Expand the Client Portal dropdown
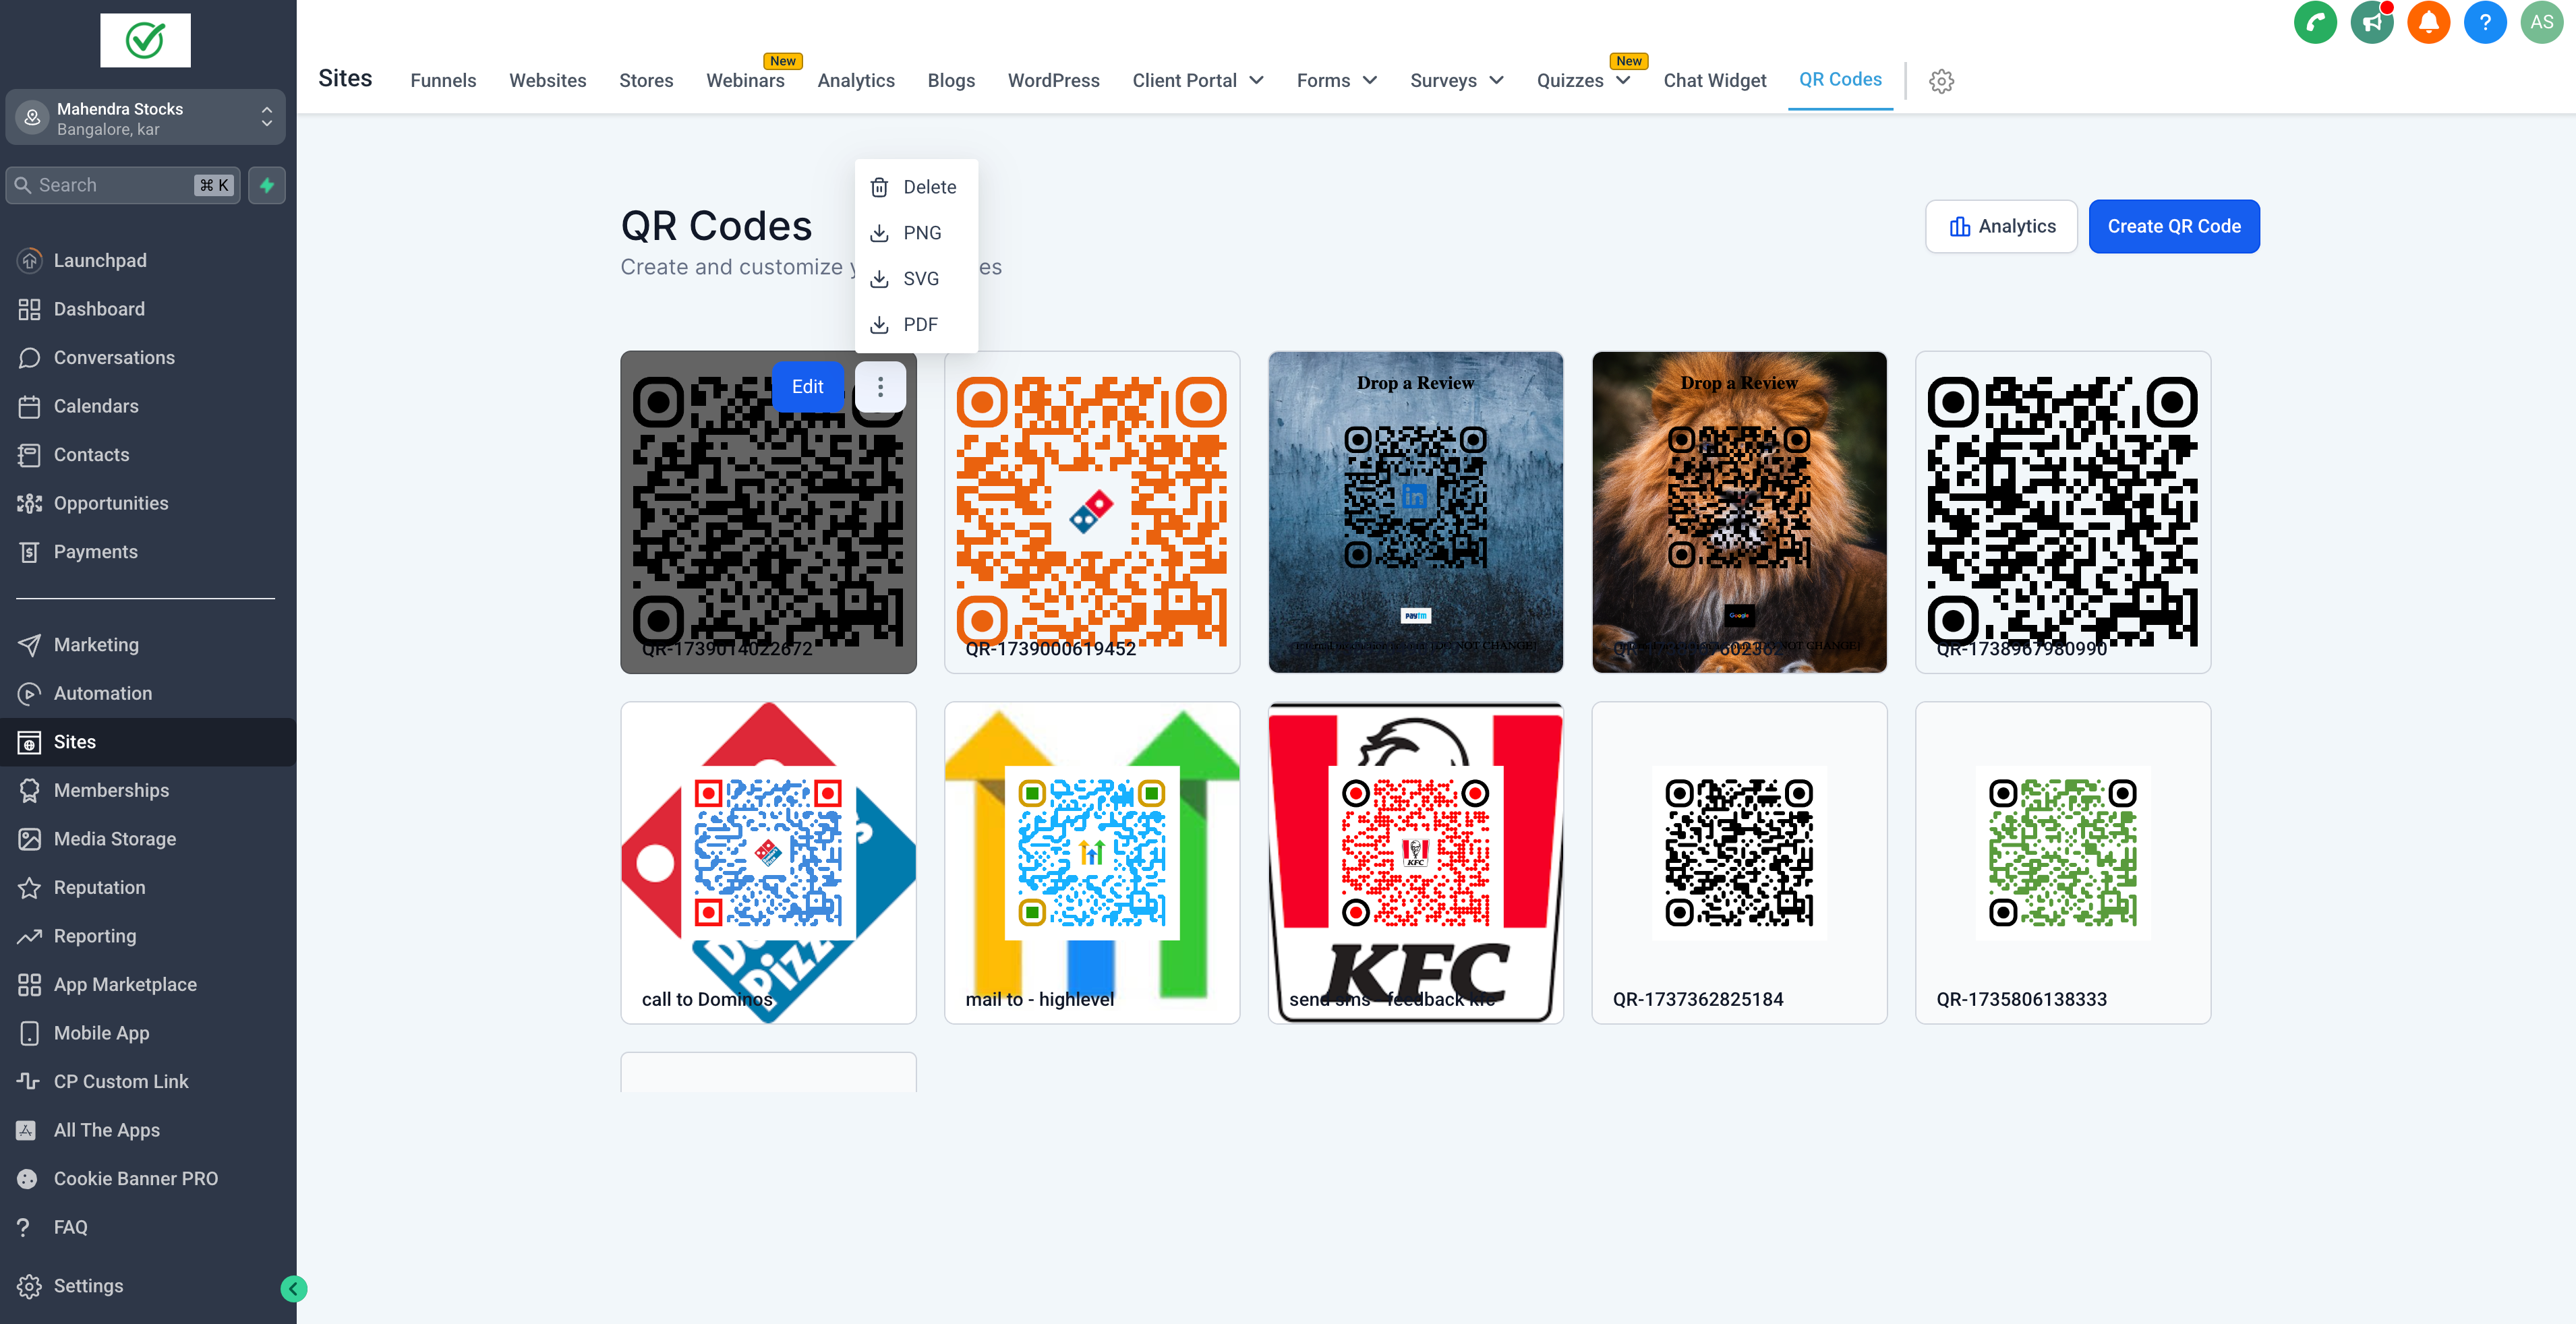Viewport: 2576px width, 1324px height. pos(1197,80)
